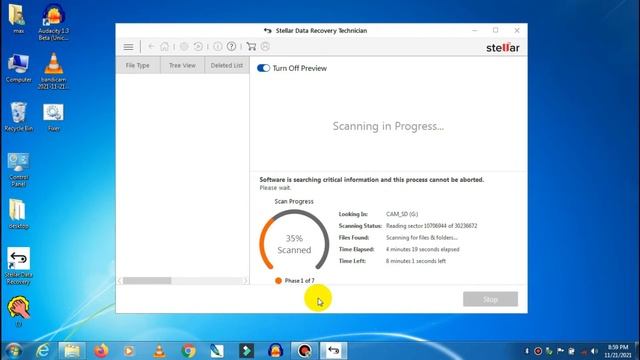Click the '8 minutes 1 seconds left' value
Screen dimensions: 640x360
tap(416, 261)
